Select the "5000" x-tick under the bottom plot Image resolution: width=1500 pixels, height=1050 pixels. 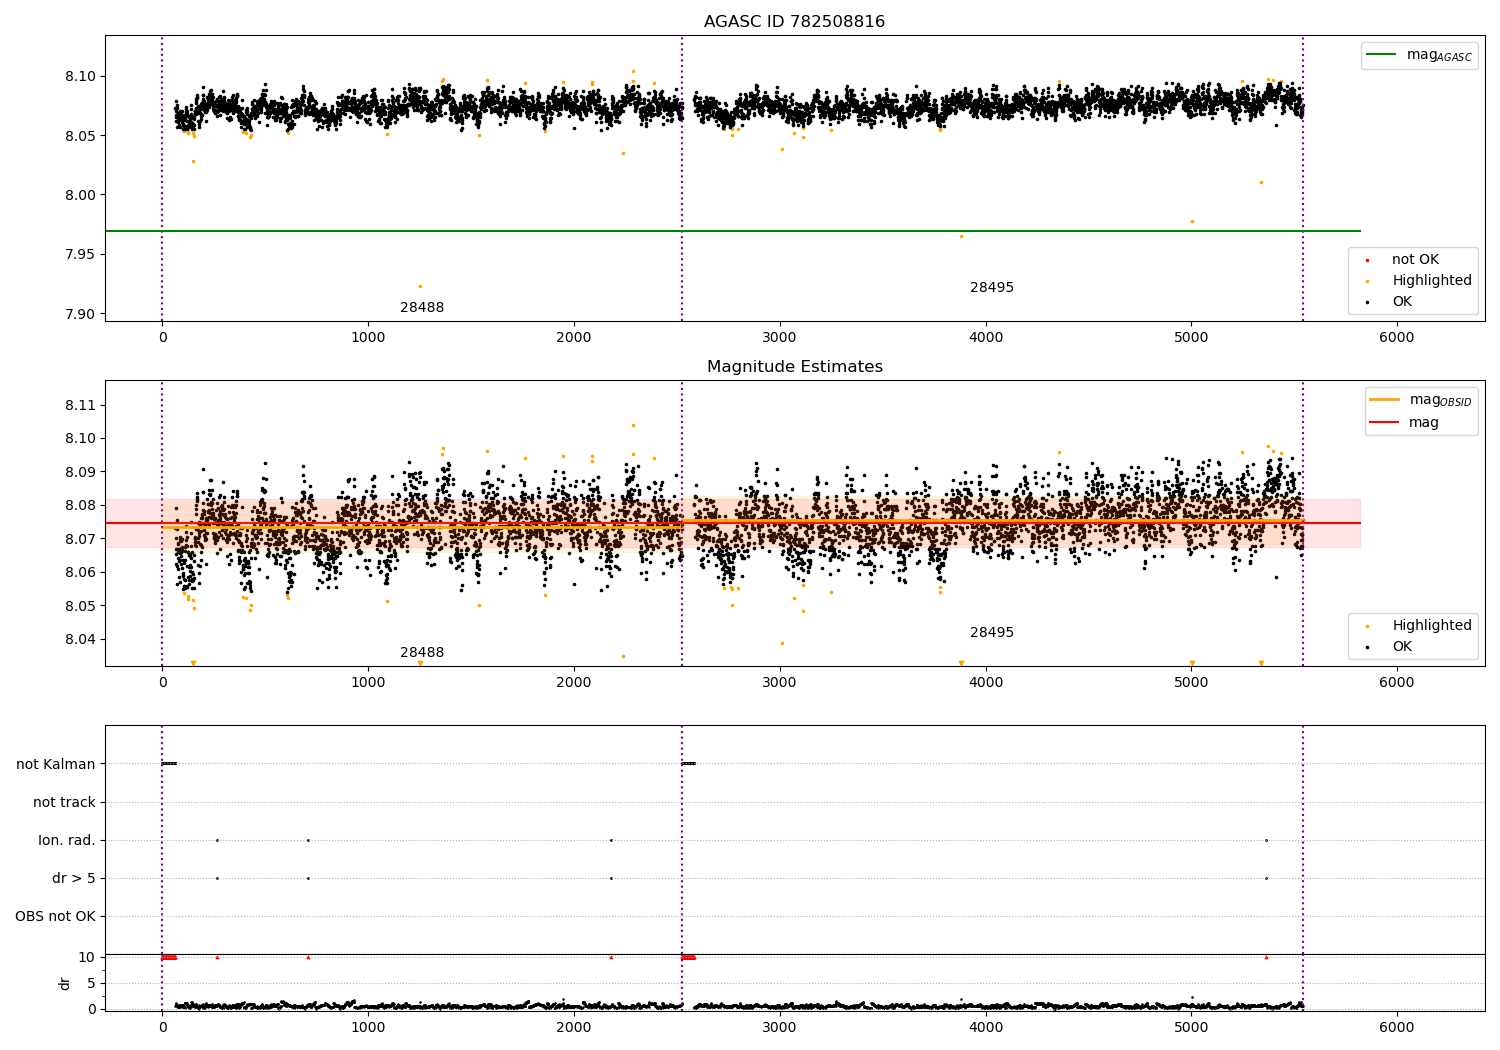[x=1191, y=1027]
